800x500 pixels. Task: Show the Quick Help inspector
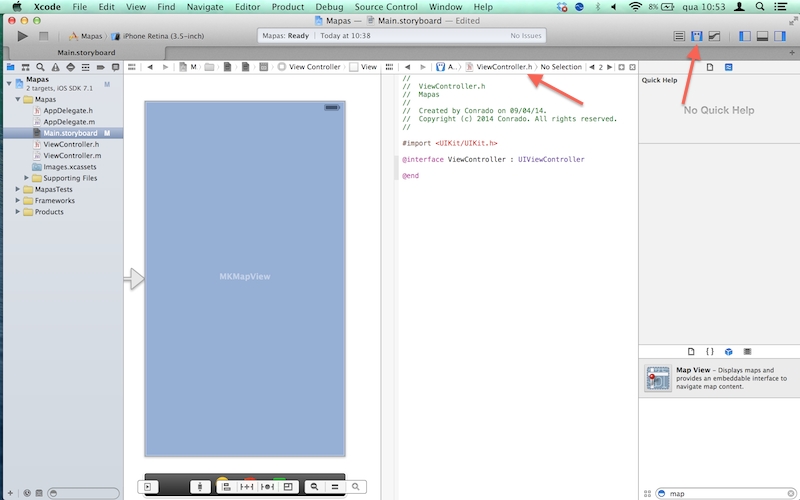point(729,67)
